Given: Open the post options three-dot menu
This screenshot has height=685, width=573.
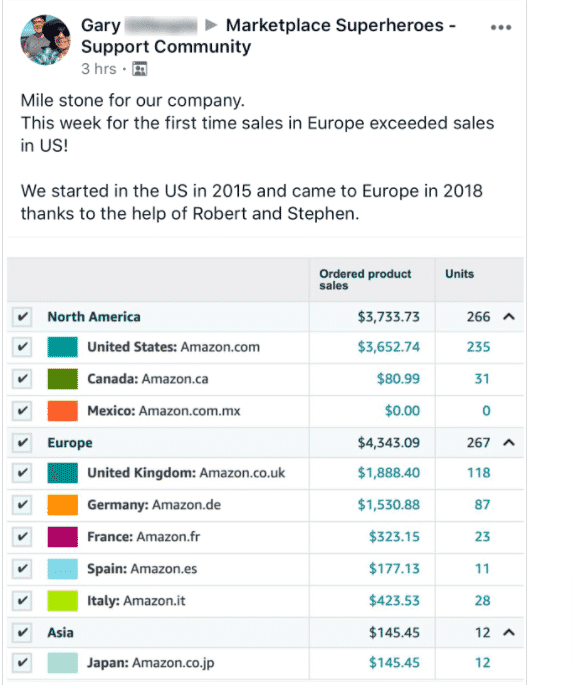Looking at the screenshot, I should coord(501,28).
